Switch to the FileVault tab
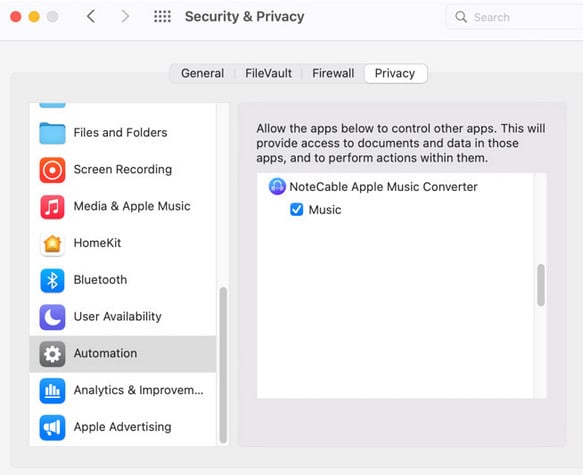Screen dimensions: 583x475 coord(268,74)
